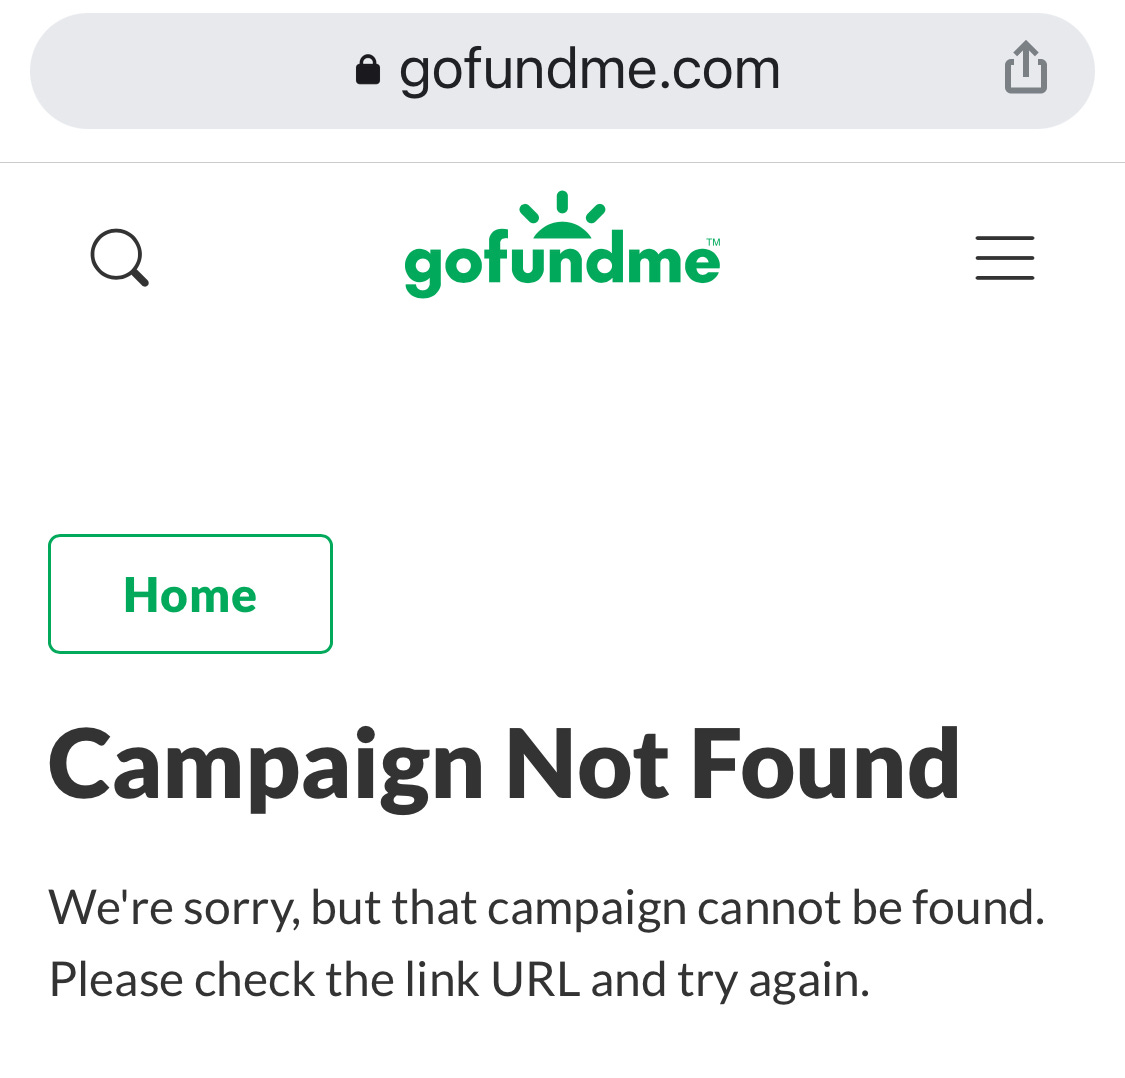Select the apology message text
This screenshot has height=1078, width=1125.
click(546, 940)
